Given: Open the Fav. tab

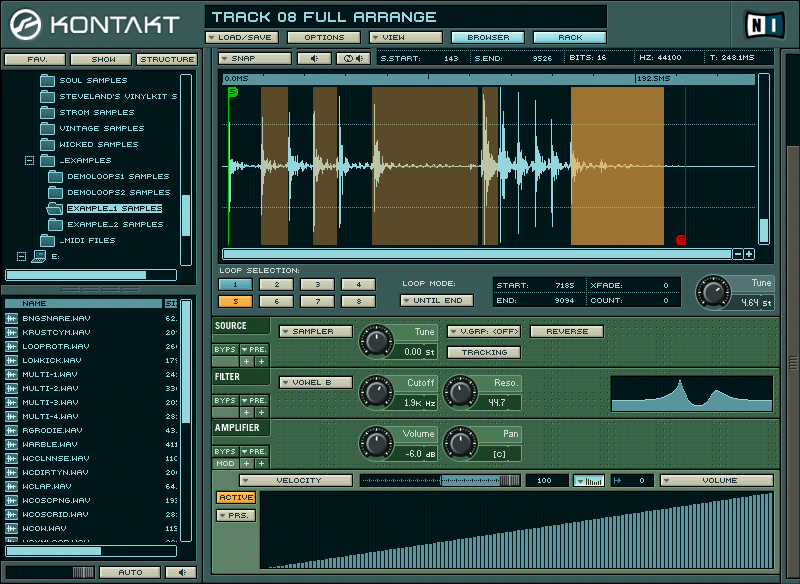Looking at the screenshot, I should point(35,59).
